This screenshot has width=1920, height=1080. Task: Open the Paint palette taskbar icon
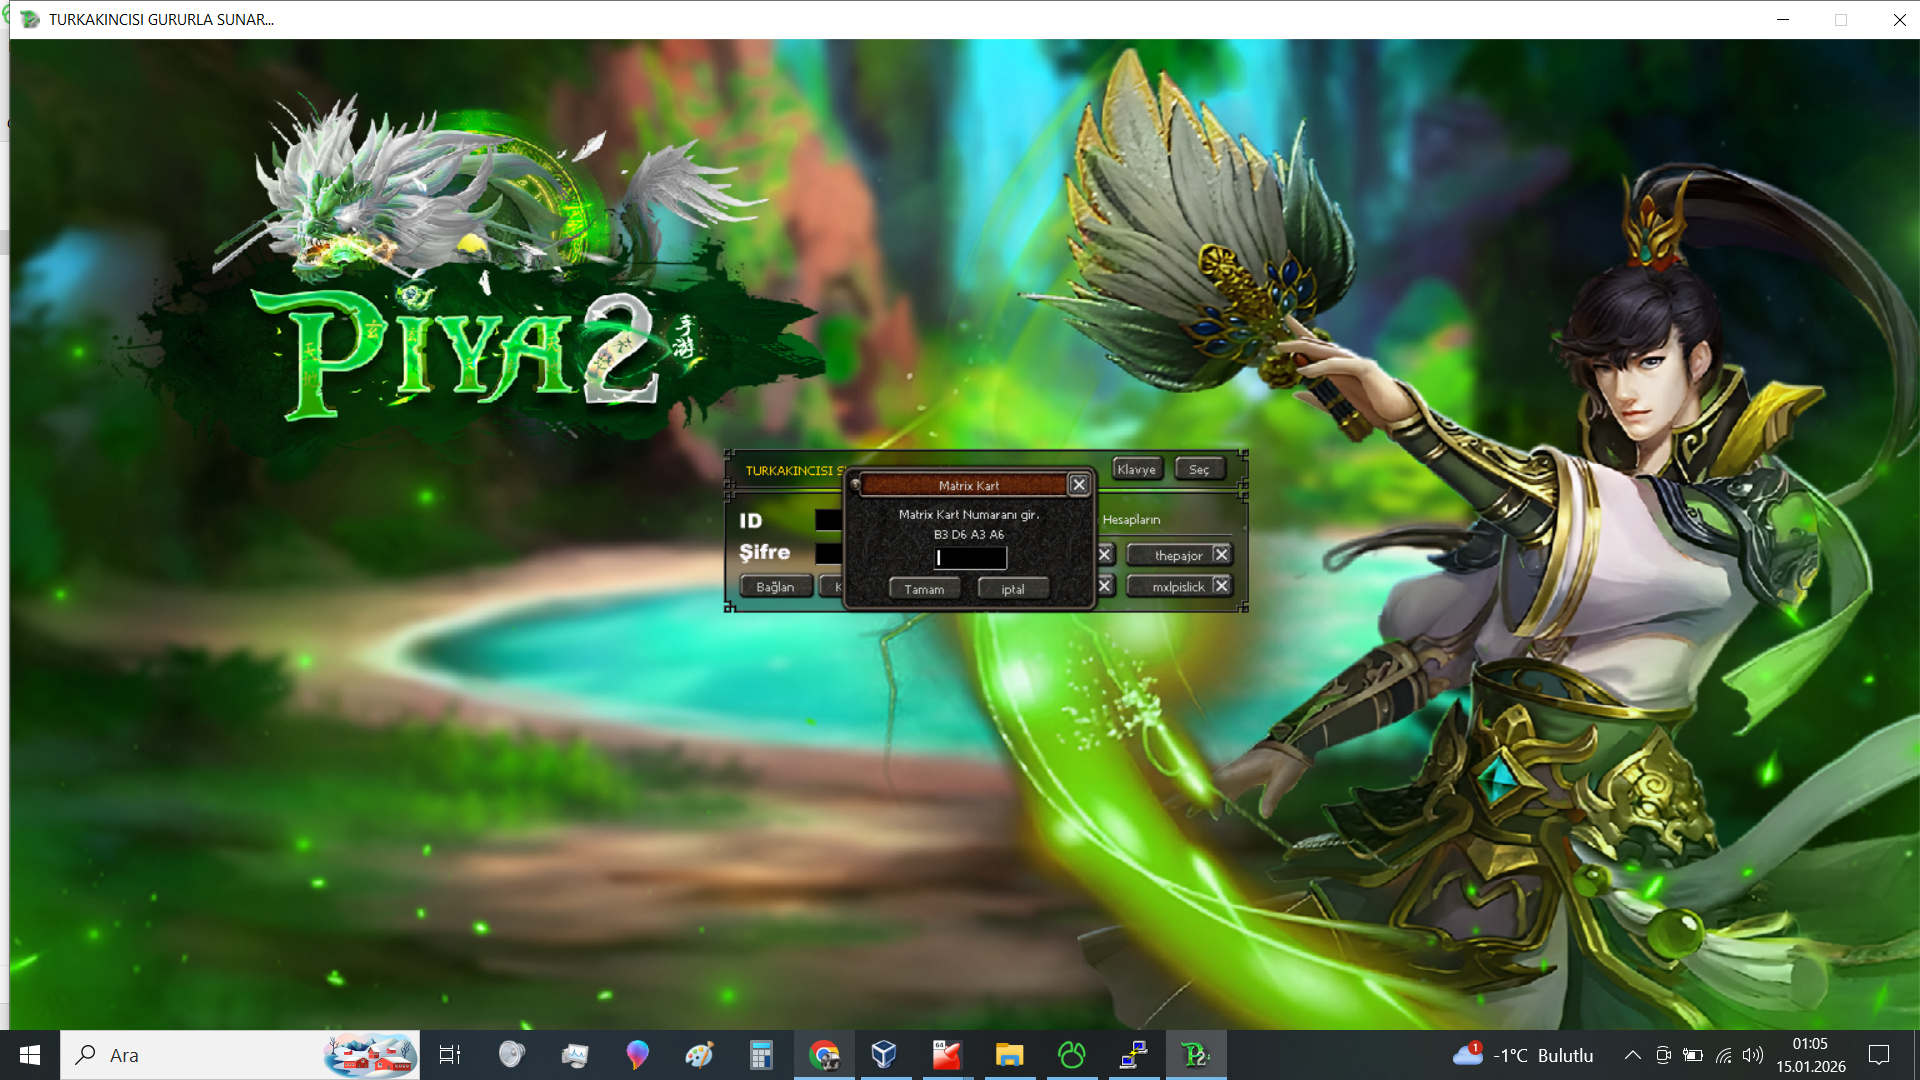[x=699, y=1055]
